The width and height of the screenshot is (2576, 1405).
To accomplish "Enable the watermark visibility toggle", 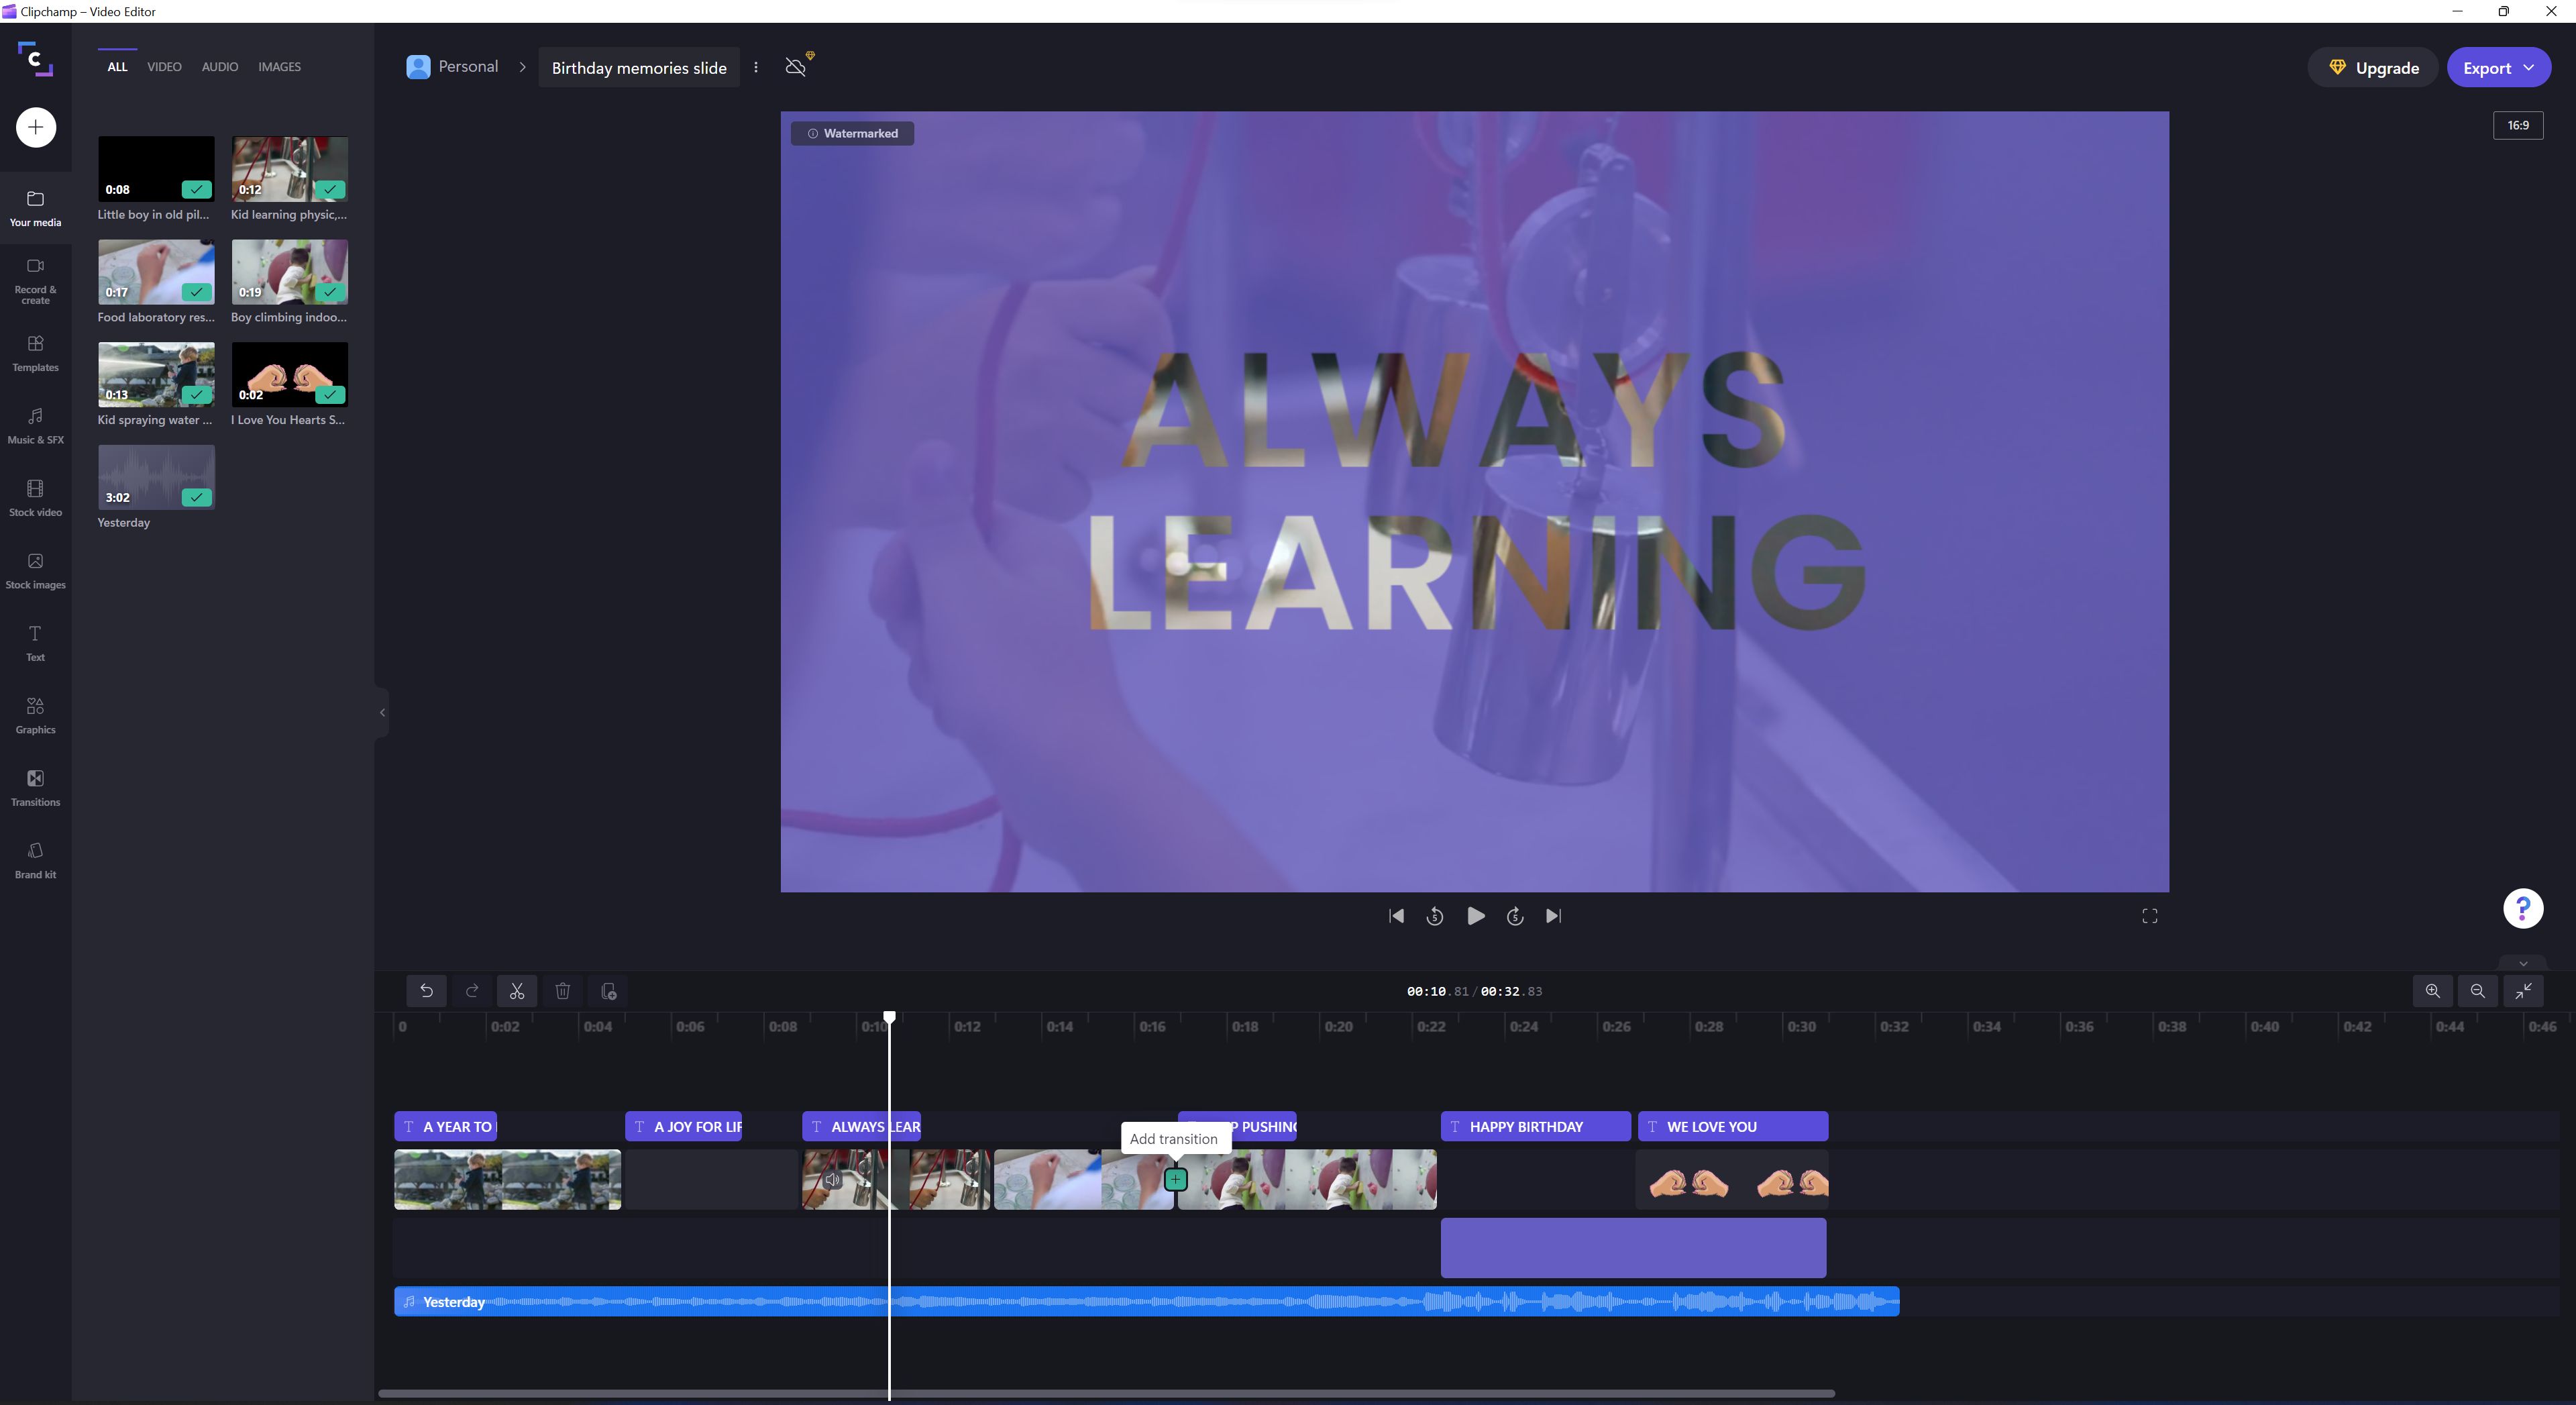I will 851,134.
